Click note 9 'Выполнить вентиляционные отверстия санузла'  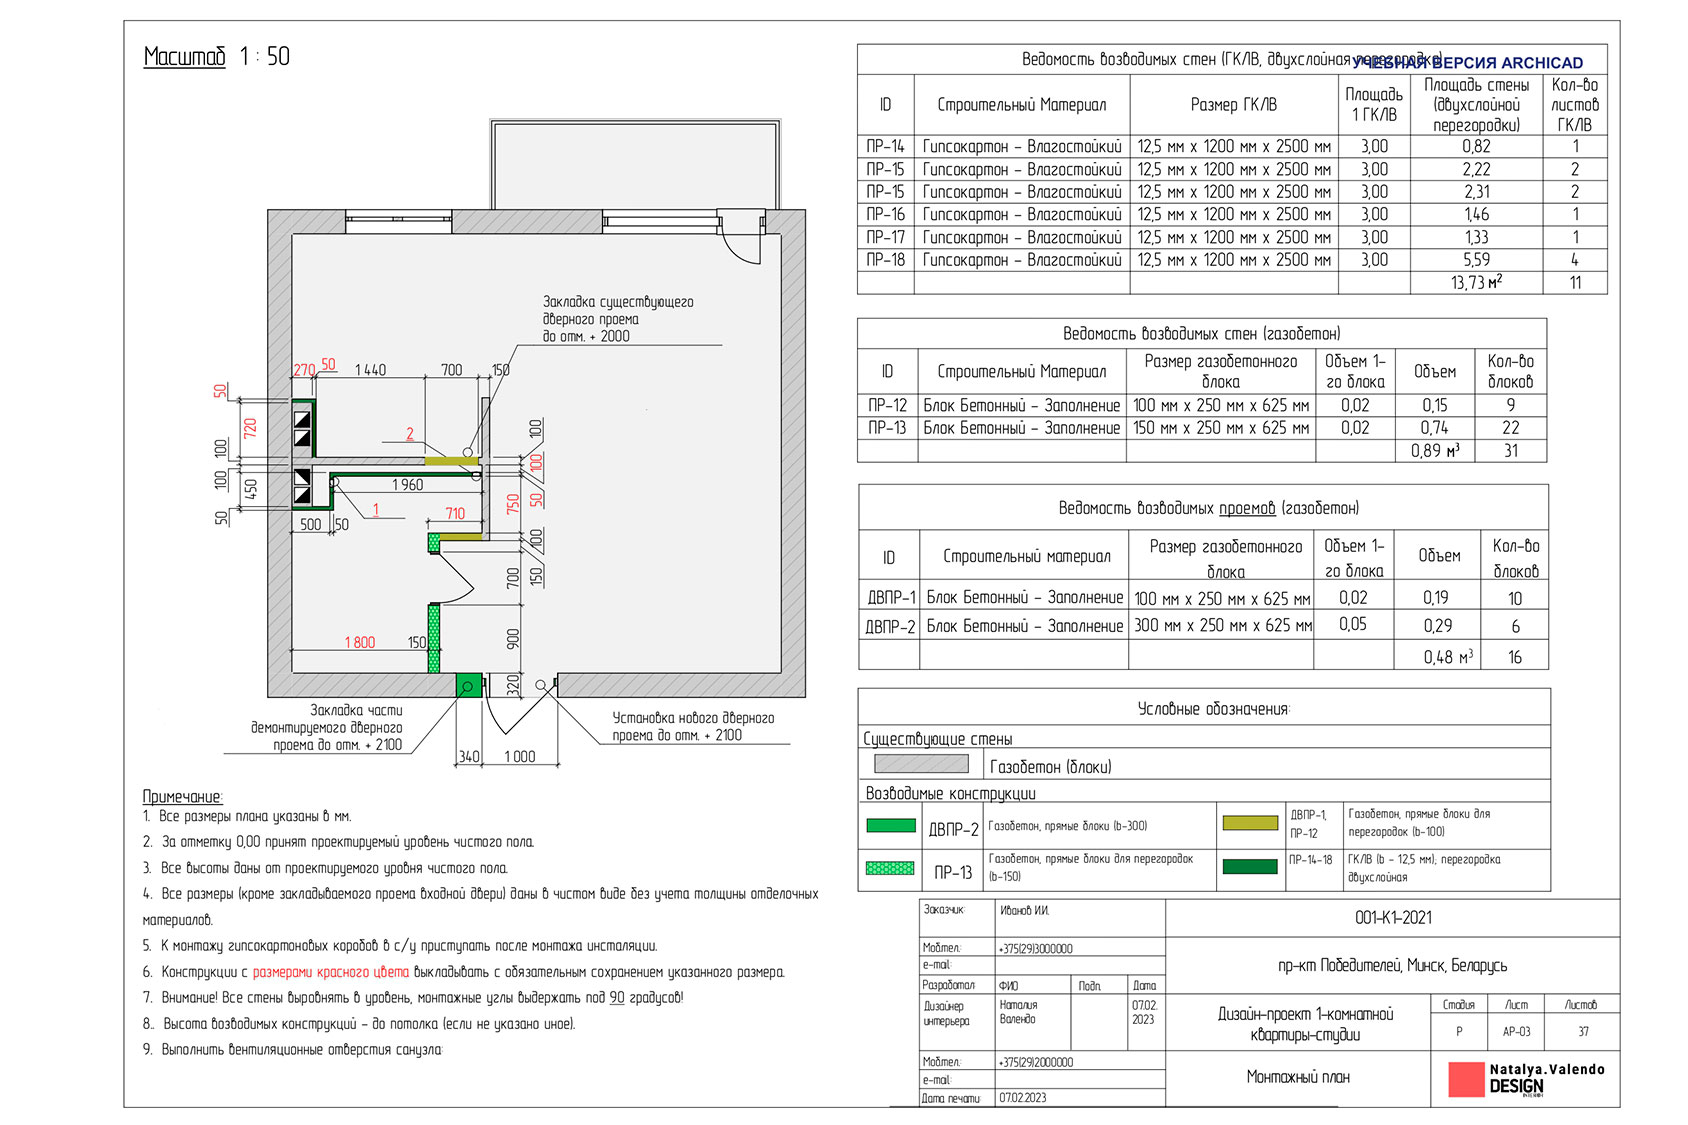click(301, 1050)
